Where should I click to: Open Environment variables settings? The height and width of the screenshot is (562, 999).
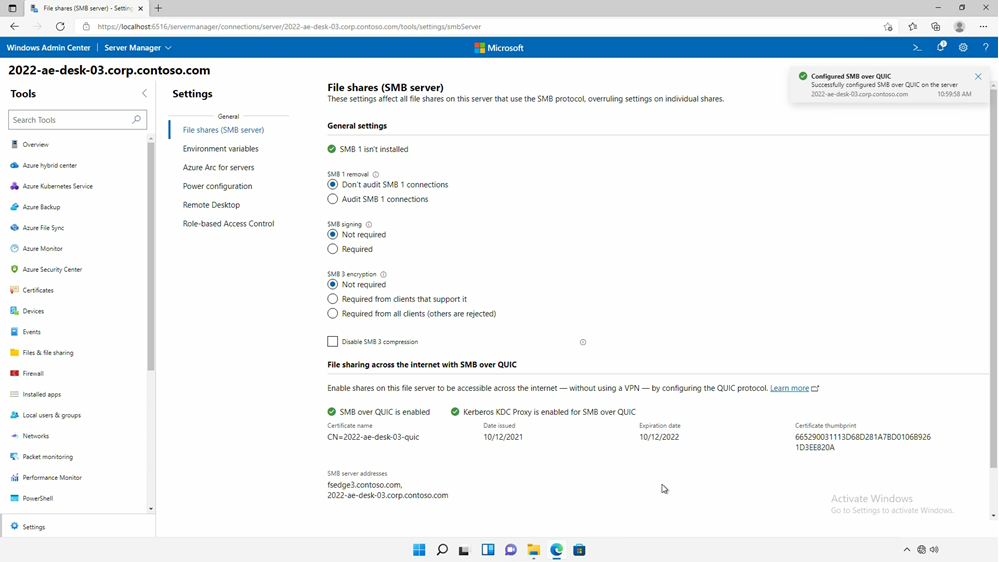[x=220, y=148]
